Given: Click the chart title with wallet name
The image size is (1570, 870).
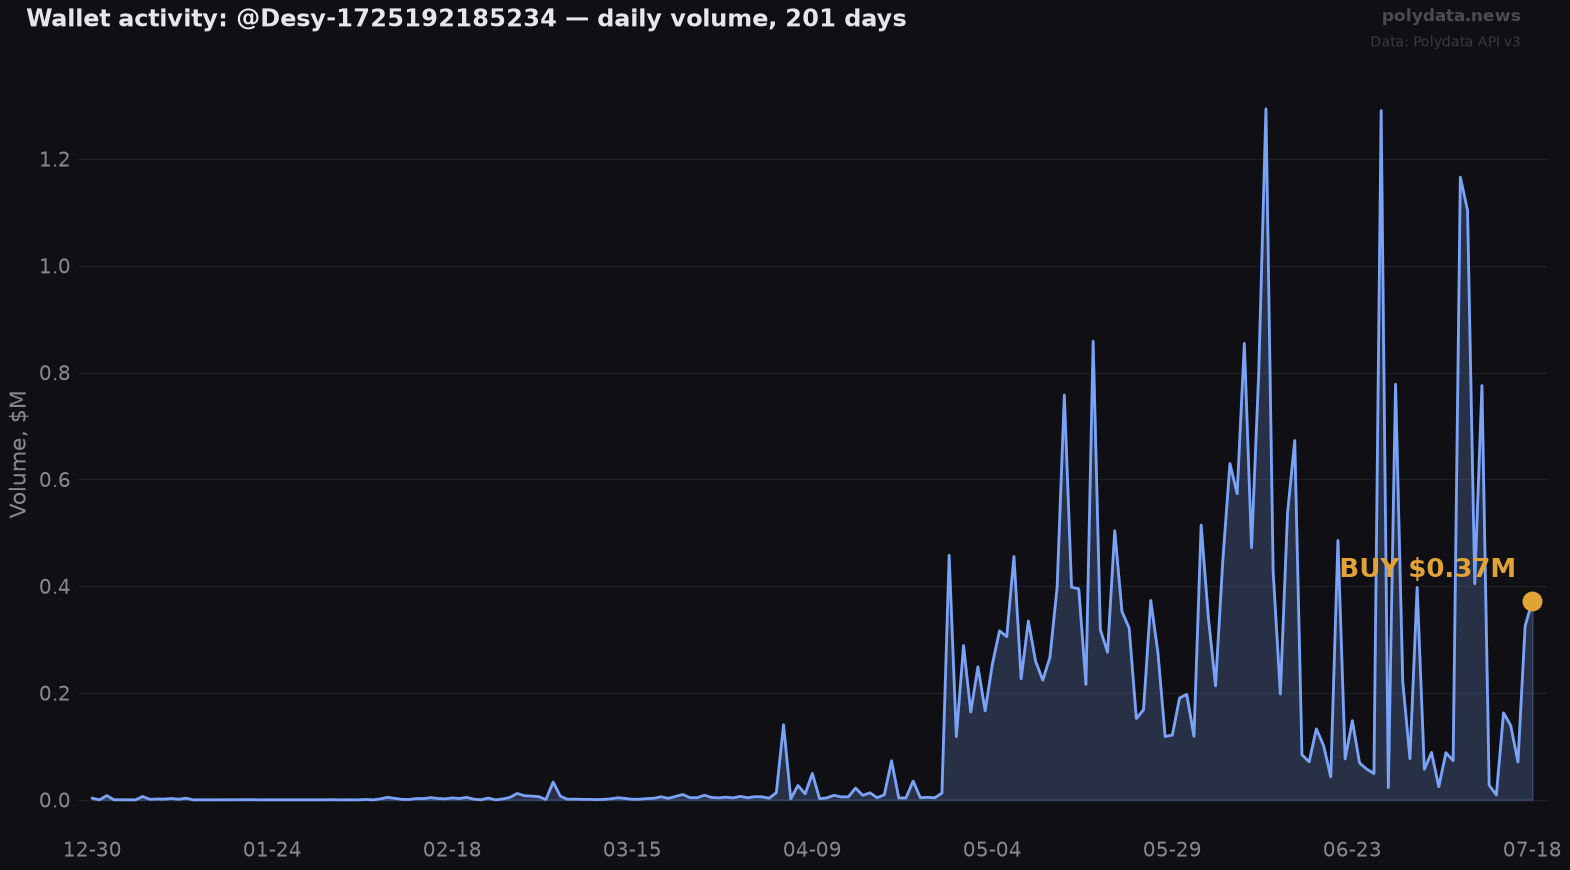Looking at the screenshot, I should tap(466, 18).
